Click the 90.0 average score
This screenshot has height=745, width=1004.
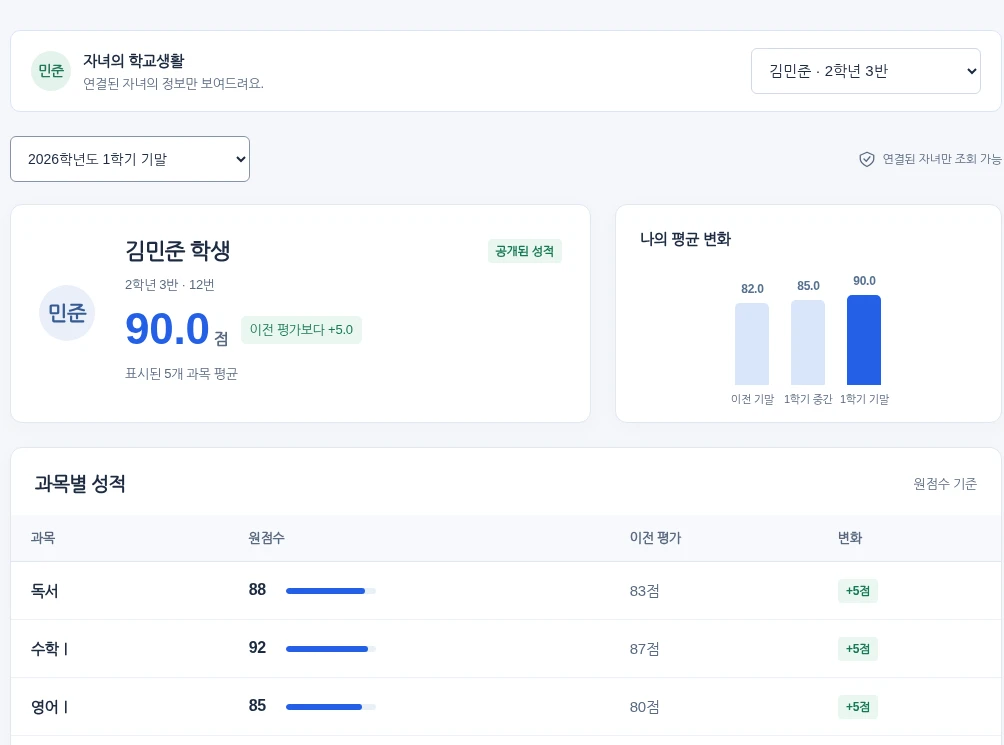coord(167,329)
